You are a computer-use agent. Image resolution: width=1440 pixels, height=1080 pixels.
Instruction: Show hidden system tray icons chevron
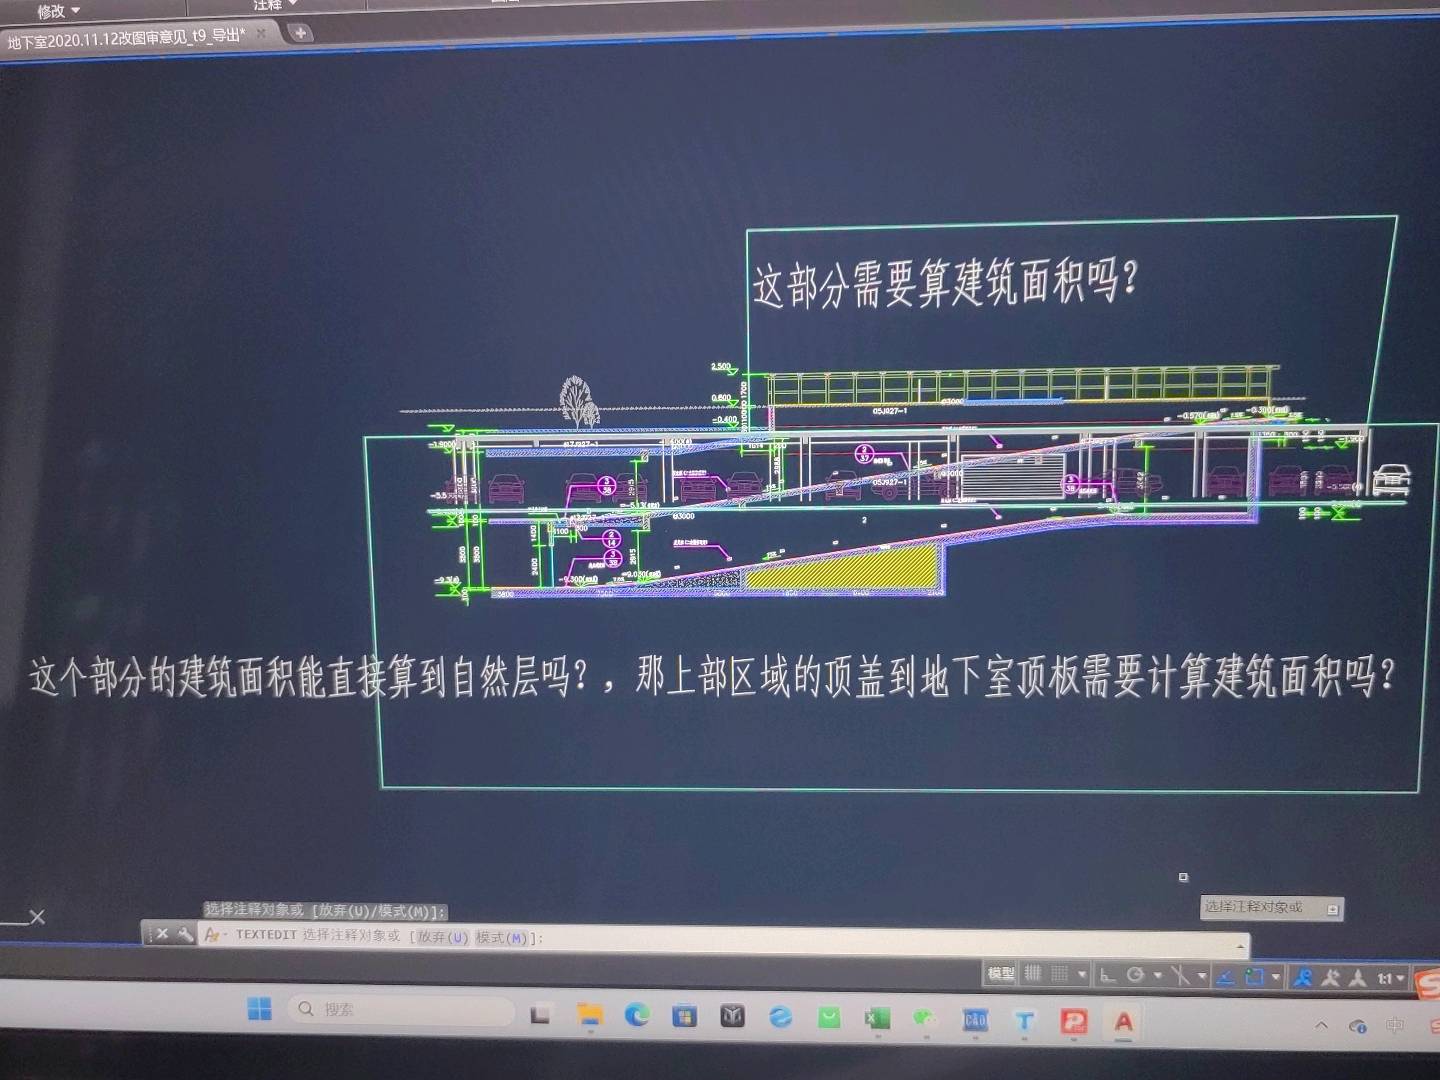[1321, 1025]
